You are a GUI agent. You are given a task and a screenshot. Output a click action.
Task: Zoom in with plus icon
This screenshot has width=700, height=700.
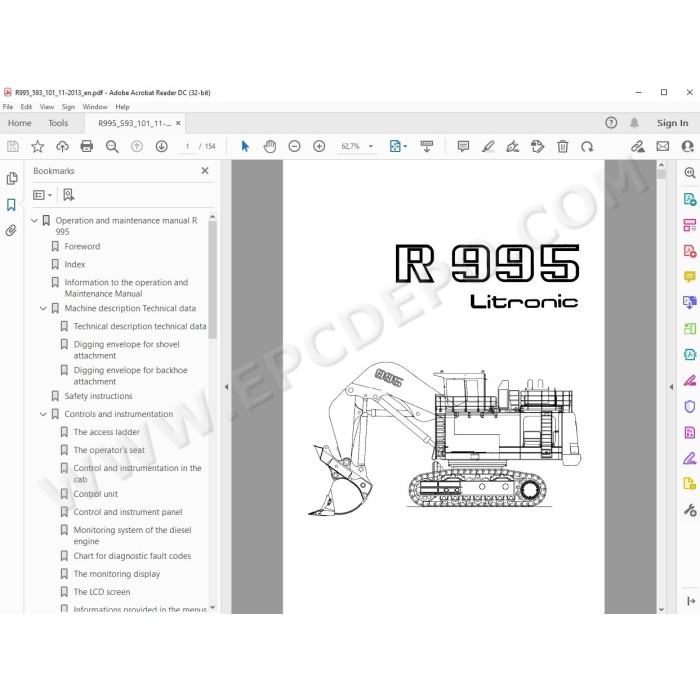(x=319, y=146)
